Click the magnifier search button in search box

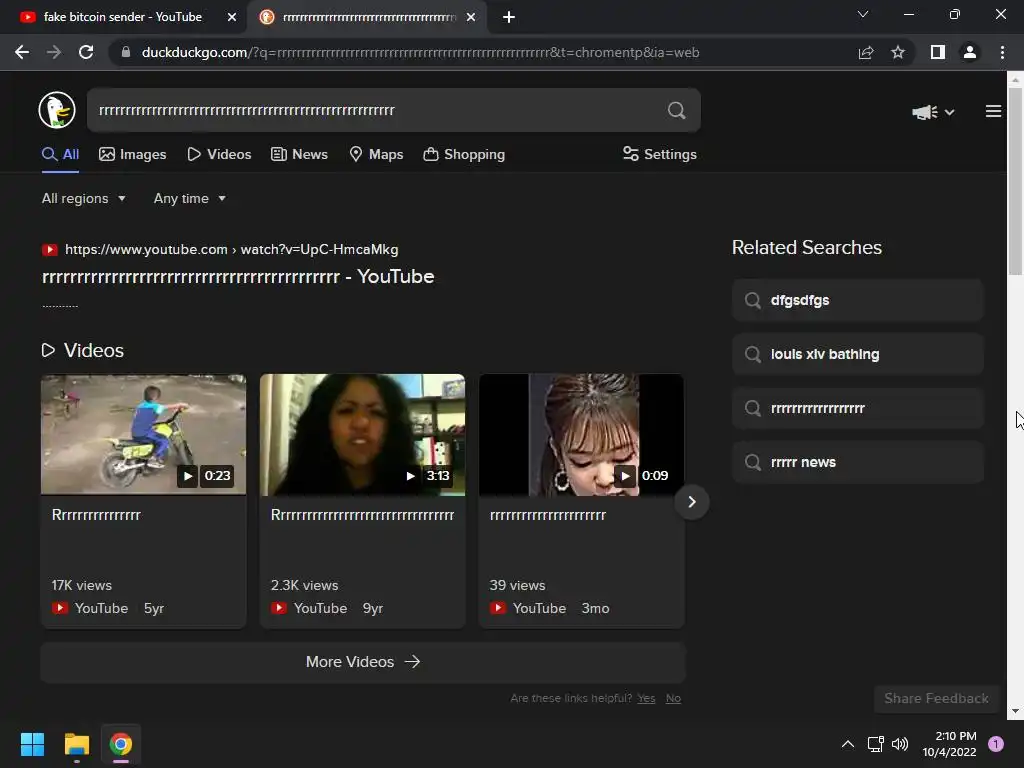click(x=677, y=110)
